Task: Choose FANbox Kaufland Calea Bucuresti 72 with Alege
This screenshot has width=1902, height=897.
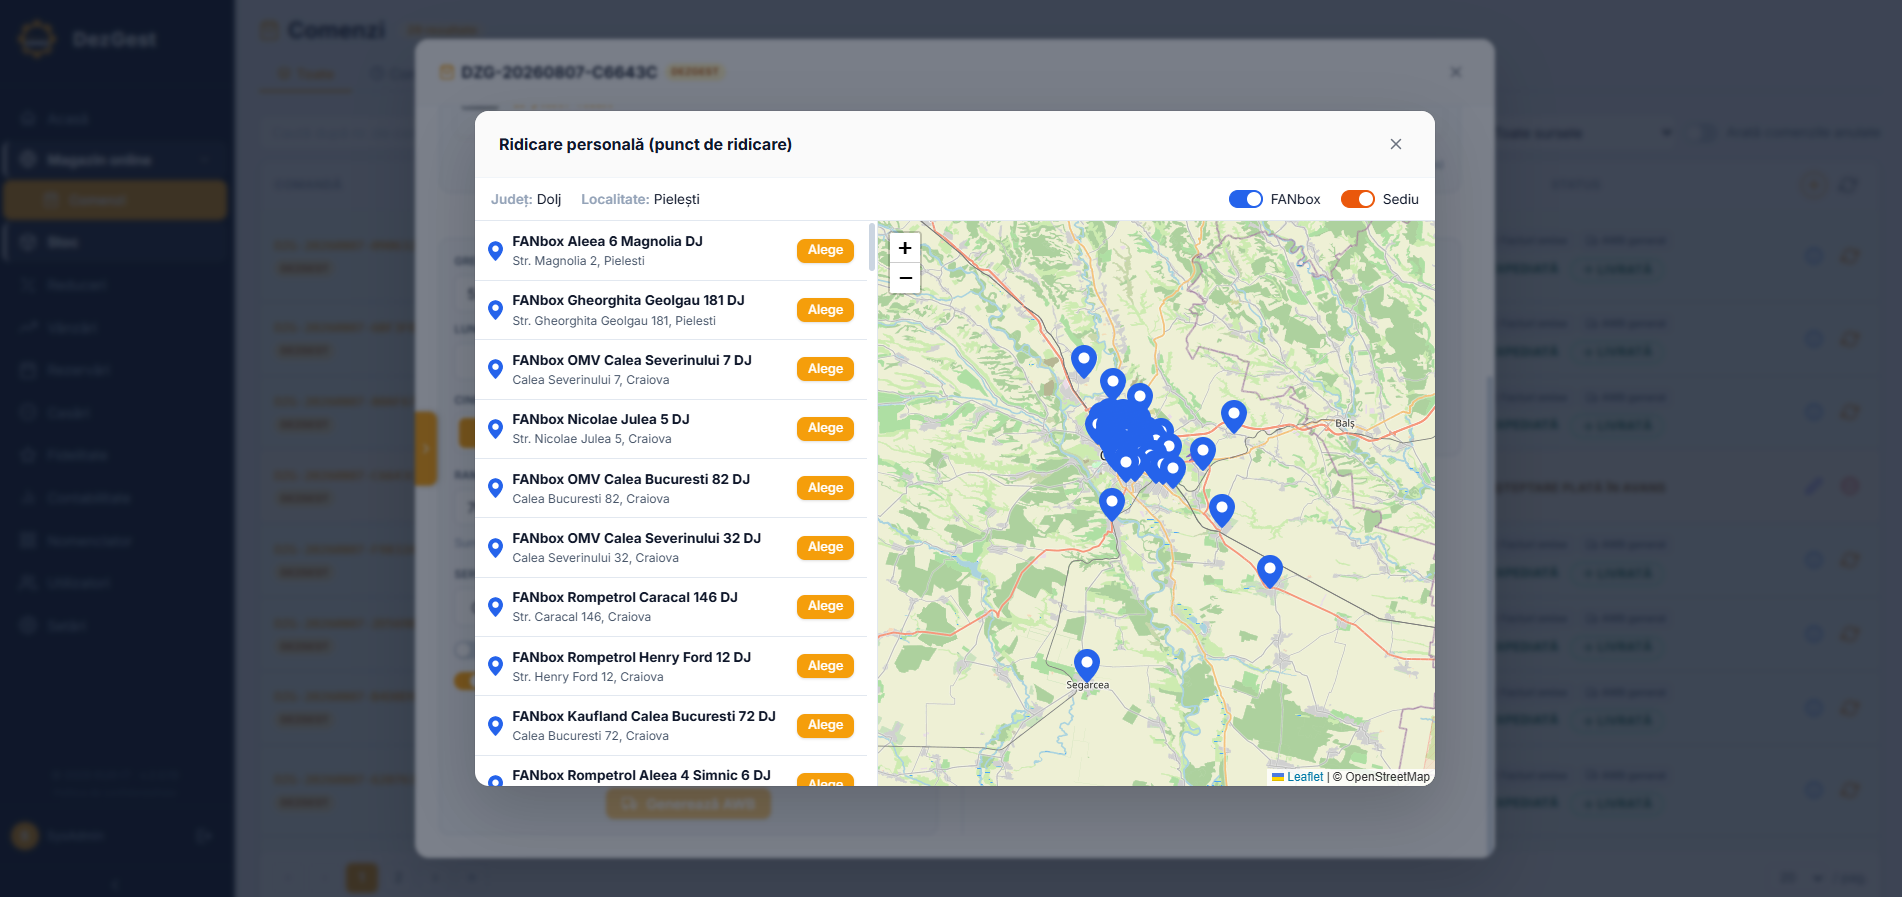Action: point(825,725)
